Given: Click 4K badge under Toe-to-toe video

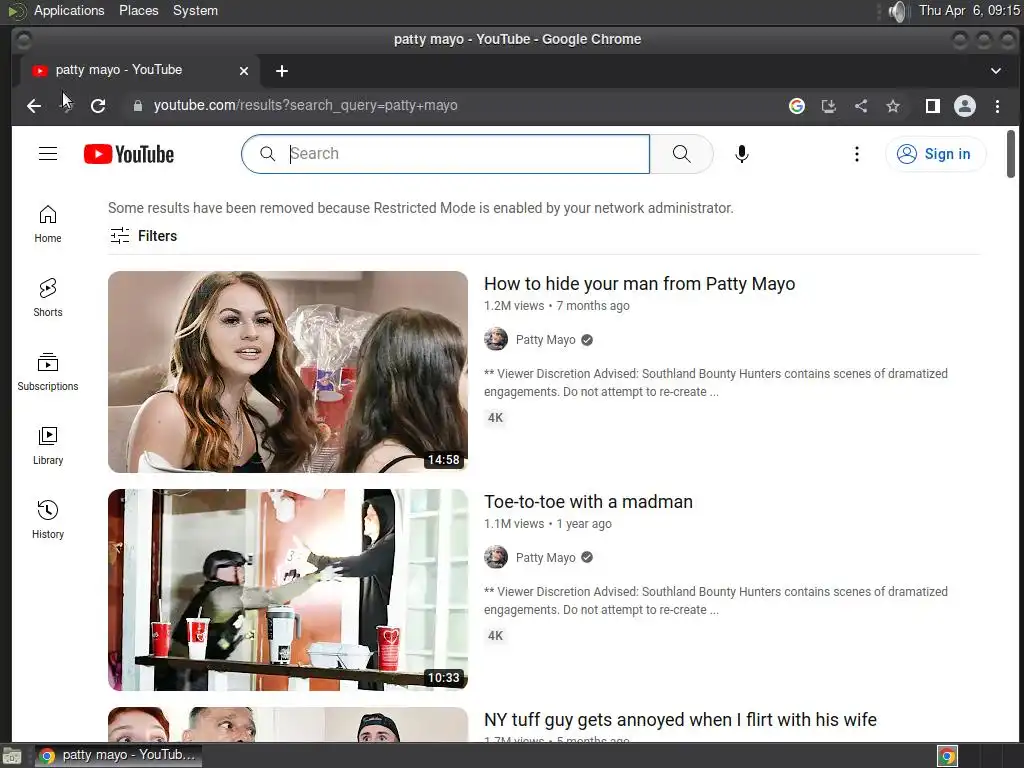Looking at the screenshot, I should coord(496,636).
